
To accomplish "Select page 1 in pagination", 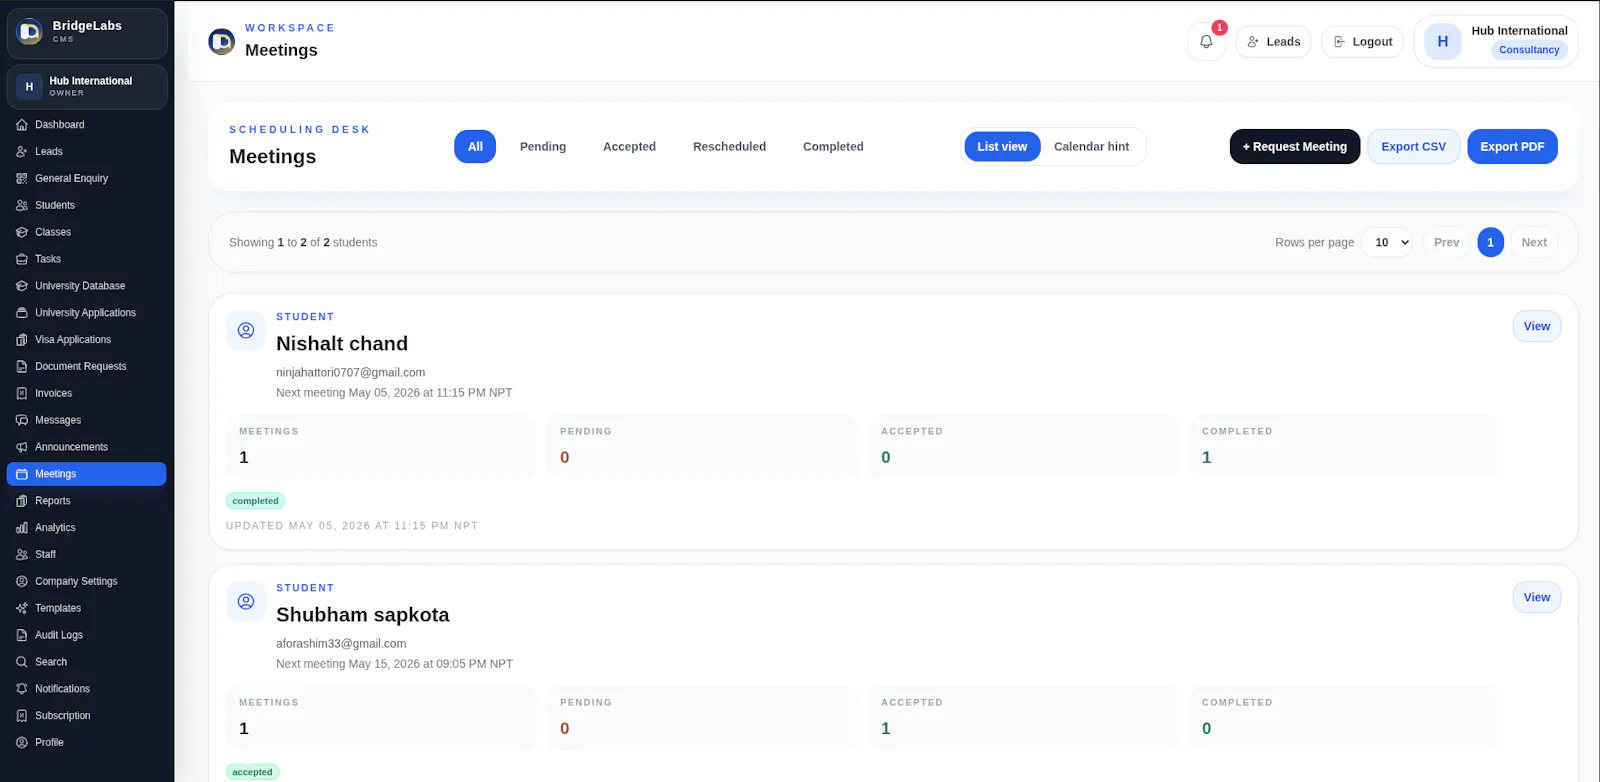I will [x=1490, y=243].
